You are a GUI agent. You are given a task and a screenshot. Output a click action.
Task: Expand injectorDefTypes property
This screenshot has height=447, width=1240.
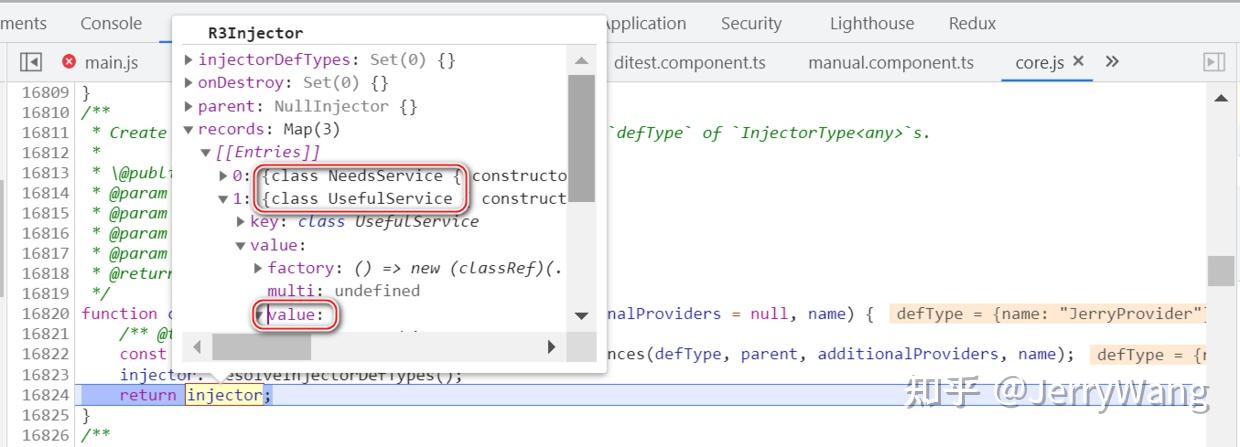[x=189, y=60]
